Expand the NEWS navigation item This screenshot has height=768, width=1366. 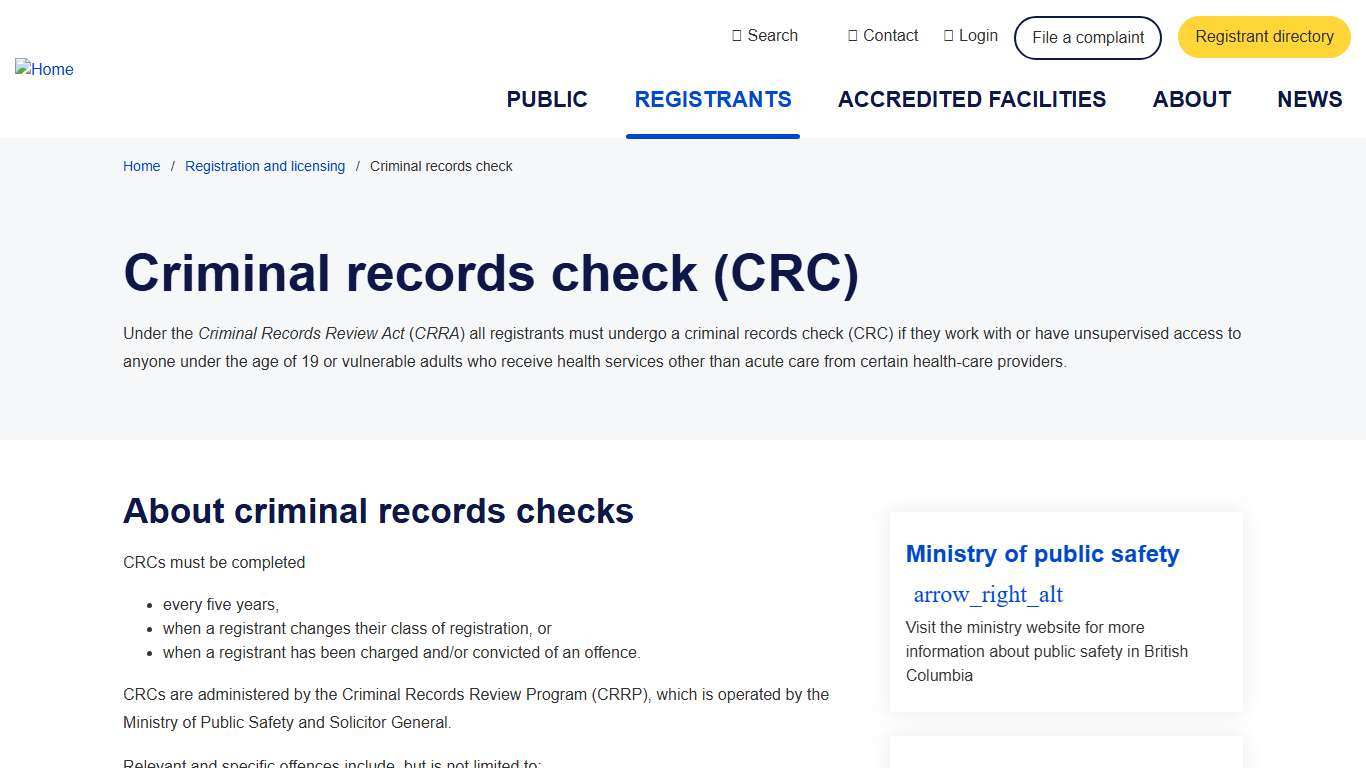1309,99
